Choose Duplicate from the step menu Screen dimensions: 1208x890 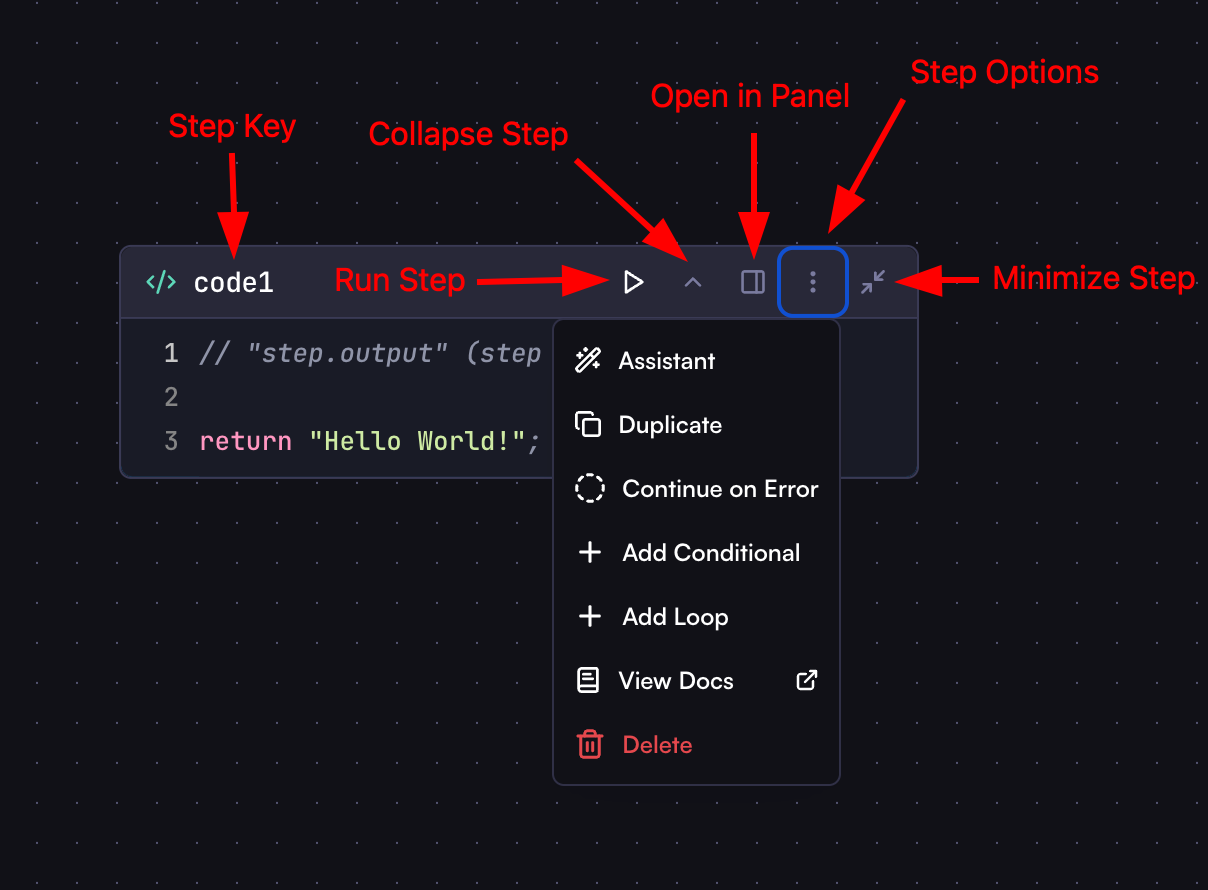point(671,424)
